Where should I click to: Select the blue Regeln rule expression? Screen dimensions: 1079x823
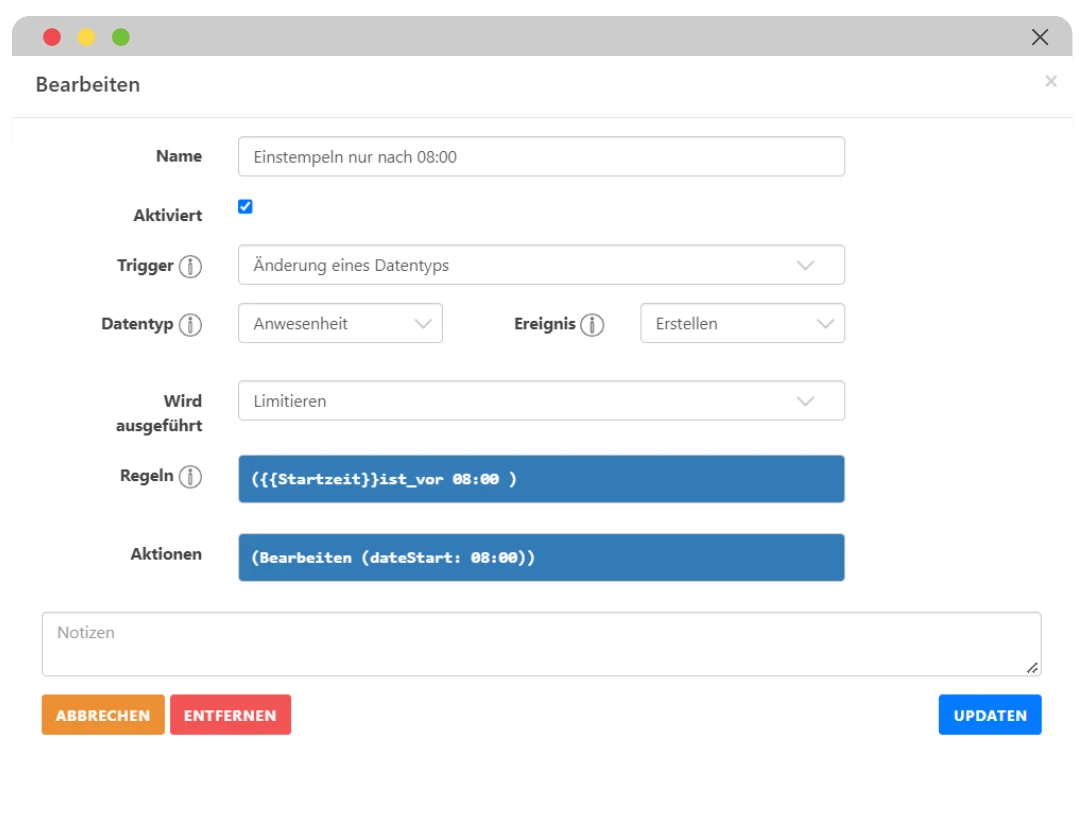(x=540, y=479)
